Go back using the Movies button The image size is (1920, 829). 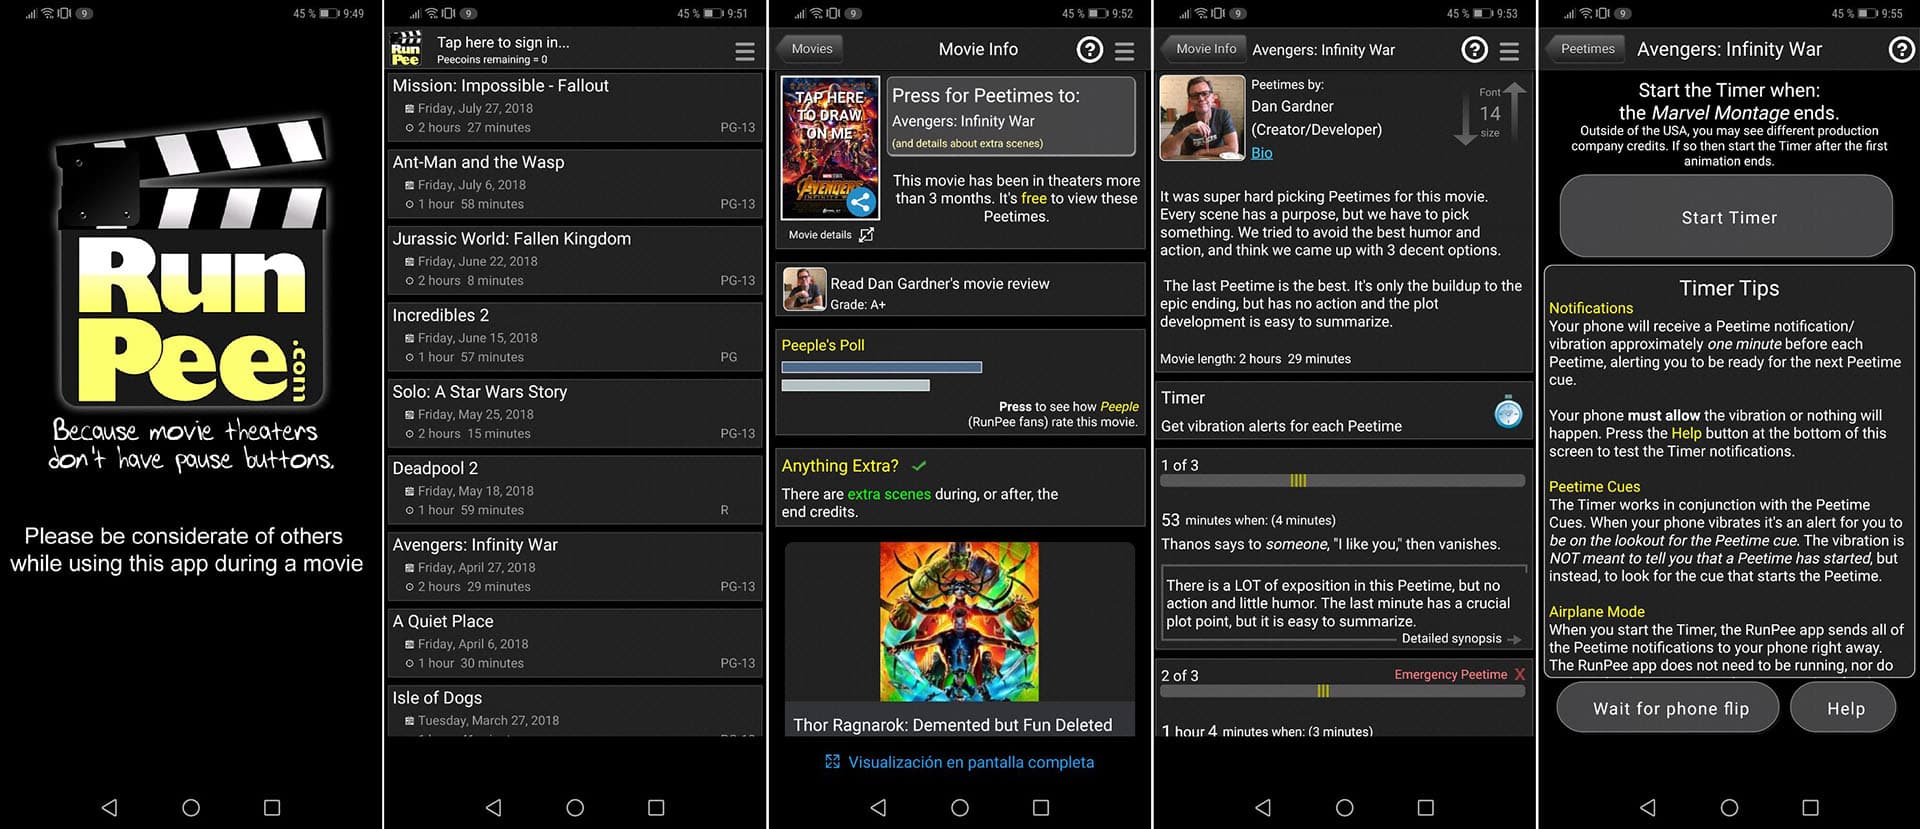tap(811, 49)
